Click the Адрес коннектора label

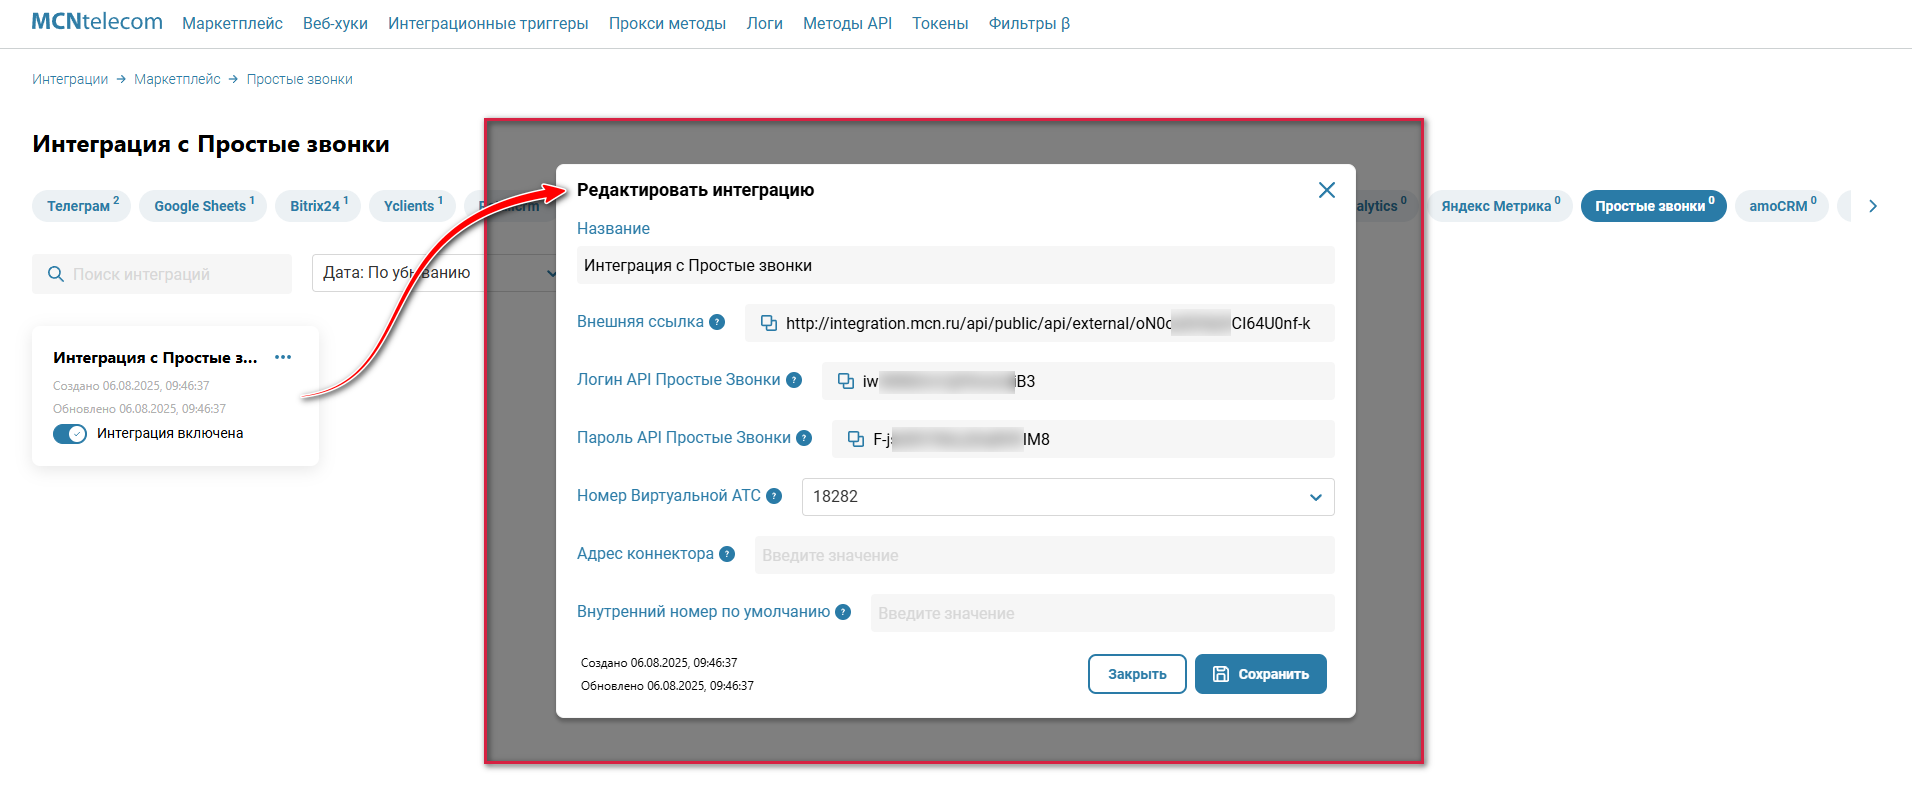(x=645, y=554)
